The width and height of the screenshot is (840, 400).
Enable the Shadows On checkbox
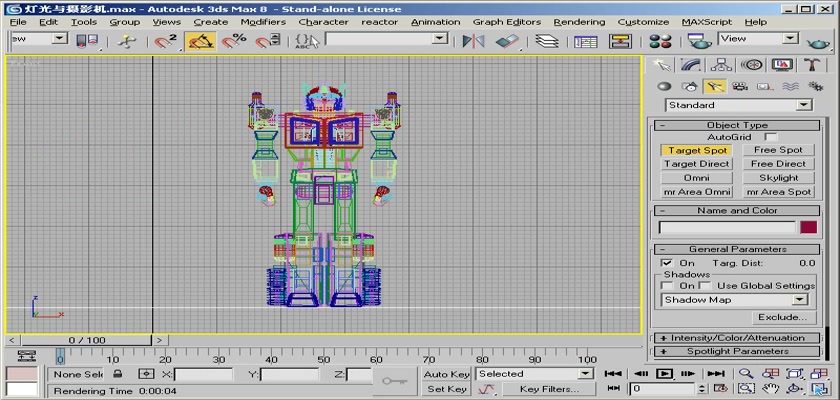(667, 286)
